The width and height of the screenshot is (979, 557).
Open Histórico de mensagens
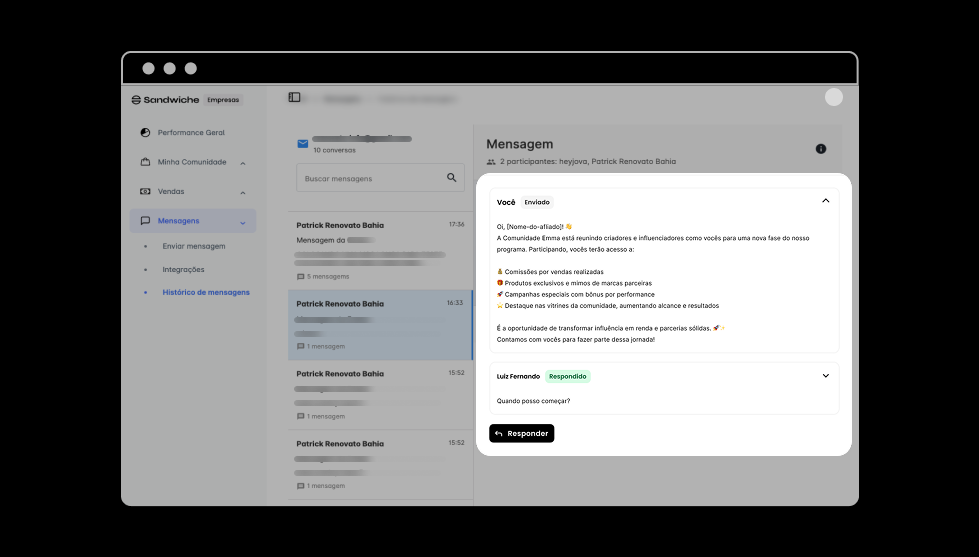point(206,292)
